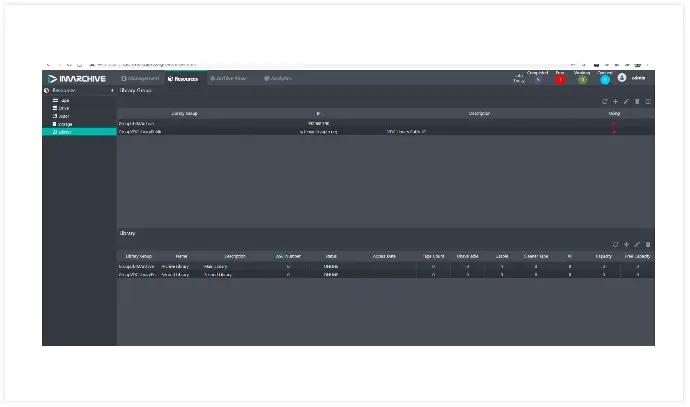Click the refresh icon in lower Library panel
Viewport: 690px width, 407px height.
click(615, 244)
